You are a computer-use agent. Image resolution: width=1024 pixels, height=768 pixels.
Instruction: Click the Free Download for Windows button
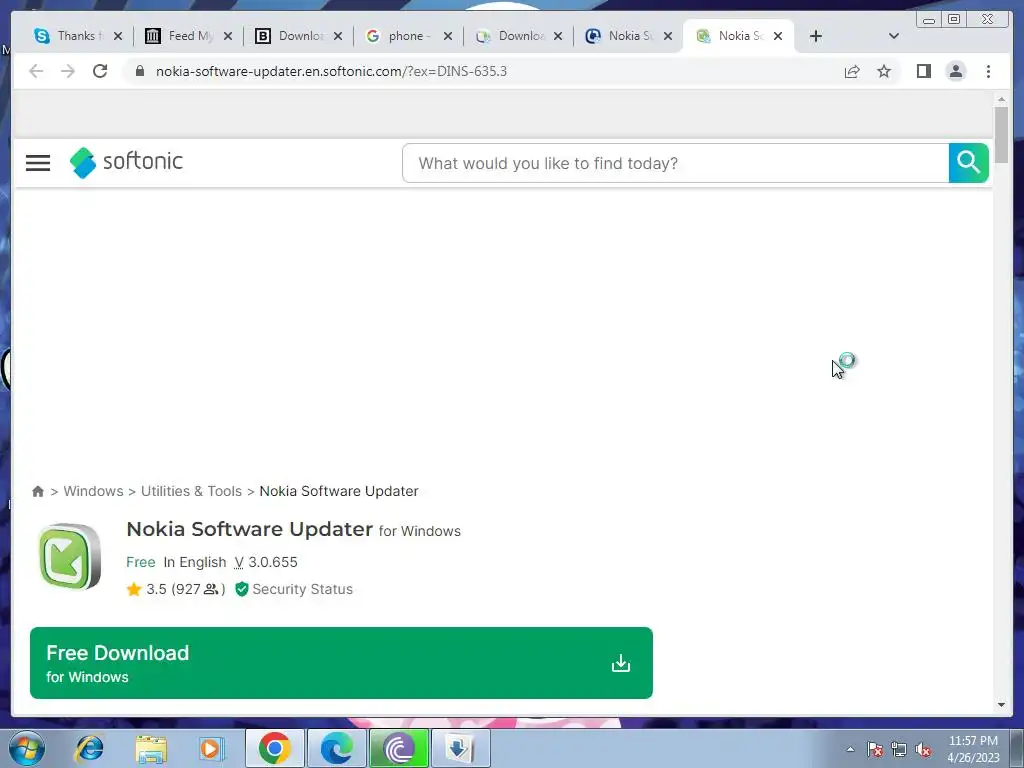coord(342,663)
